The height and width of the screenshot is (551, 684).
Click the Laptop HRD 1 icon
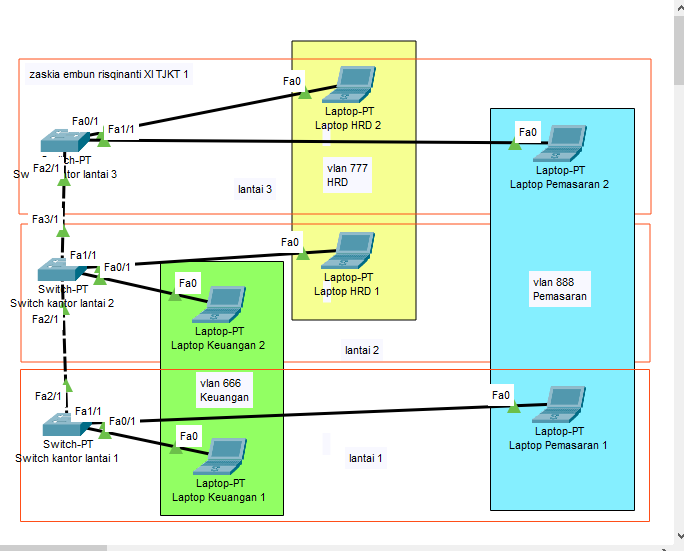(x=348, y=250)
